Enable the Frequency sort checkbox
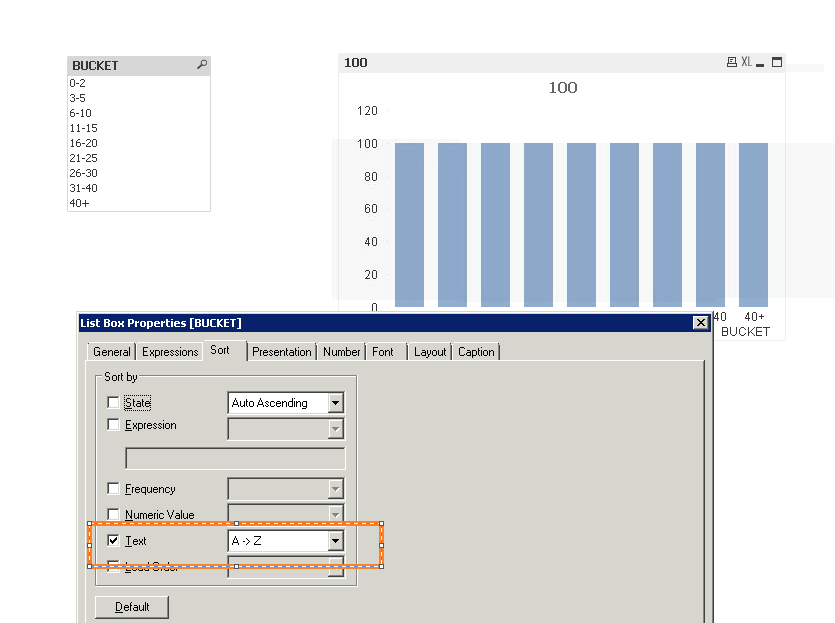Screen dimensions: 835x623 click(113, 488)
